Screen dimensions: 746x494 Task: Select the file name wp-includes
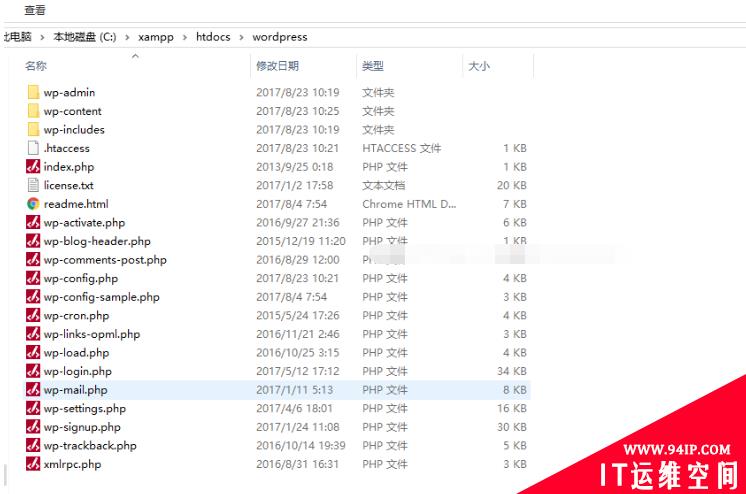click(74, 129)
